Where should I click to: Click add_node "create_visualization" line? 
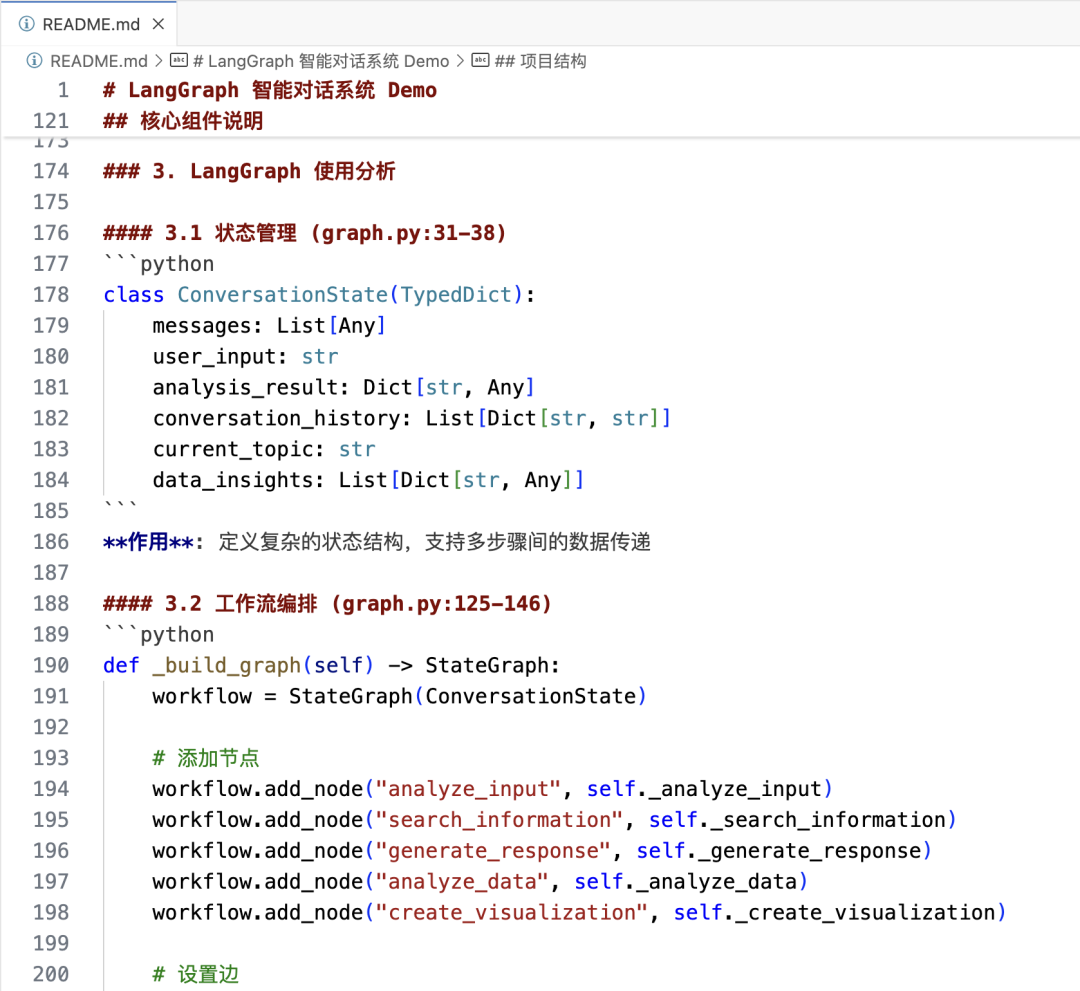[579, 912]
